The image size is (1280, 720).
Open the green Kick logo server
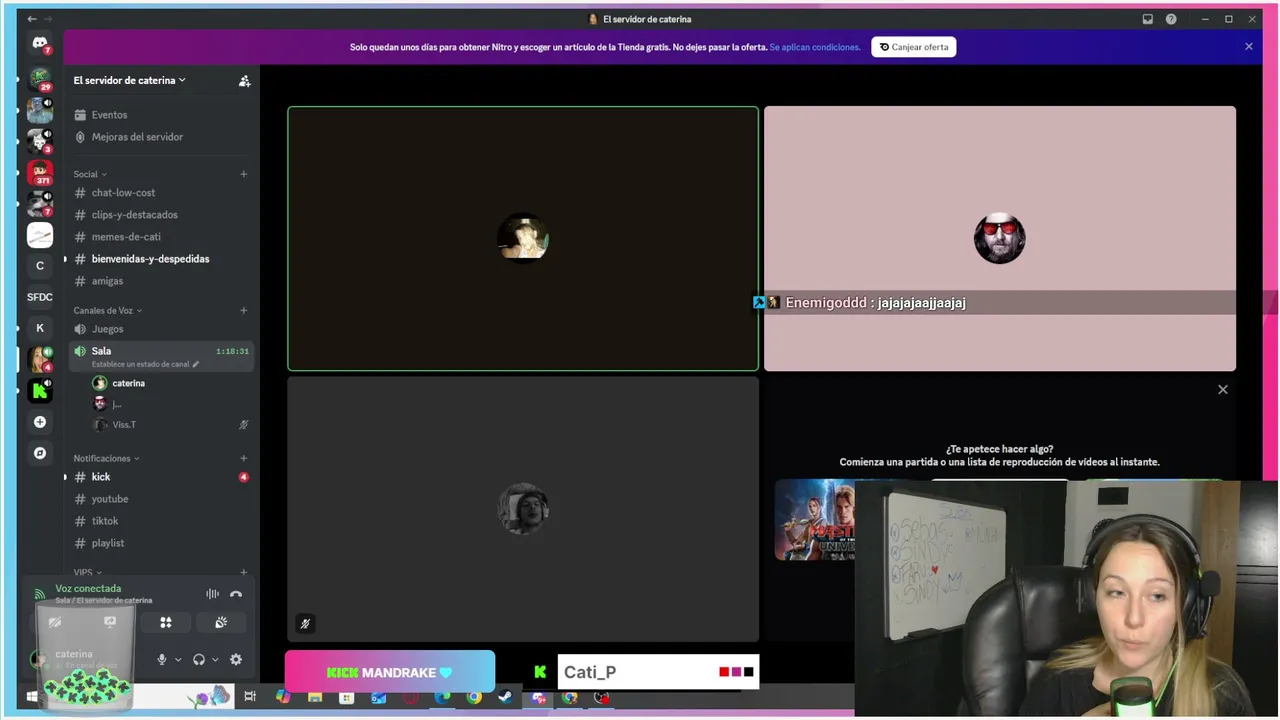(x=40, y=390)
